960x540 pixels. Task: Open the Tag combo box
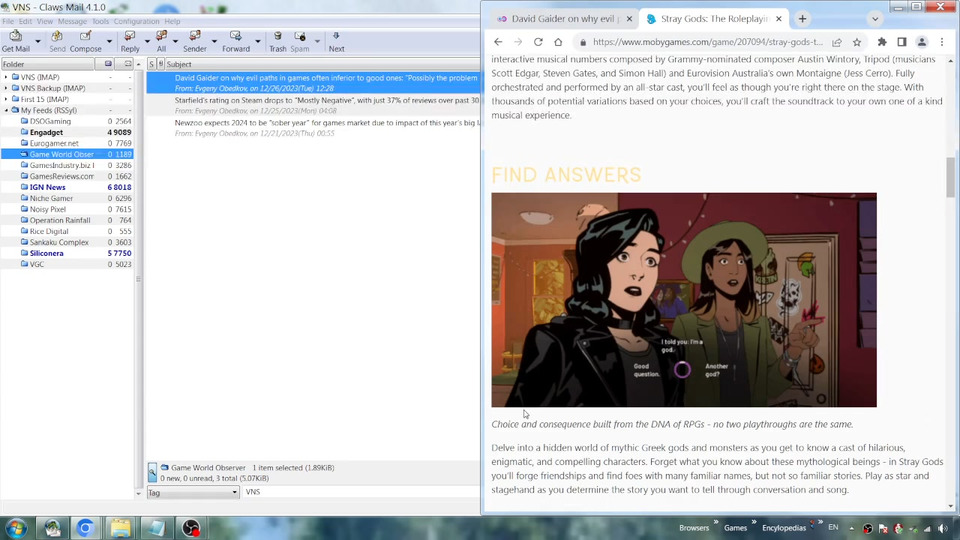click(x=192, y=492)
